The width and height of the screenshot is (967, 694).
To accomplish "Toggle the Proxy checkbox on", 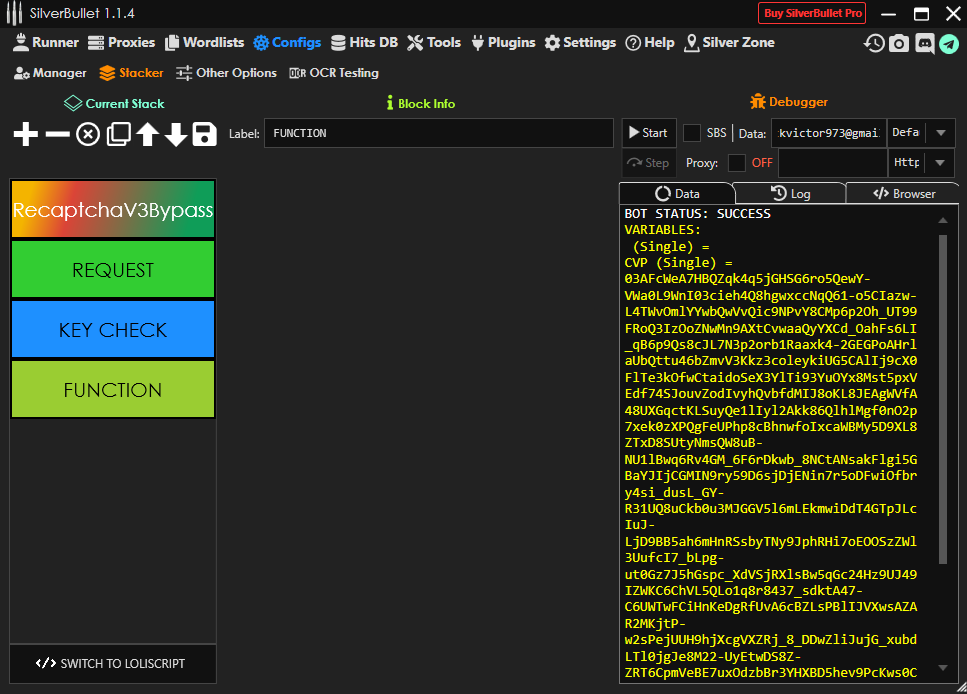I will 737,163.
